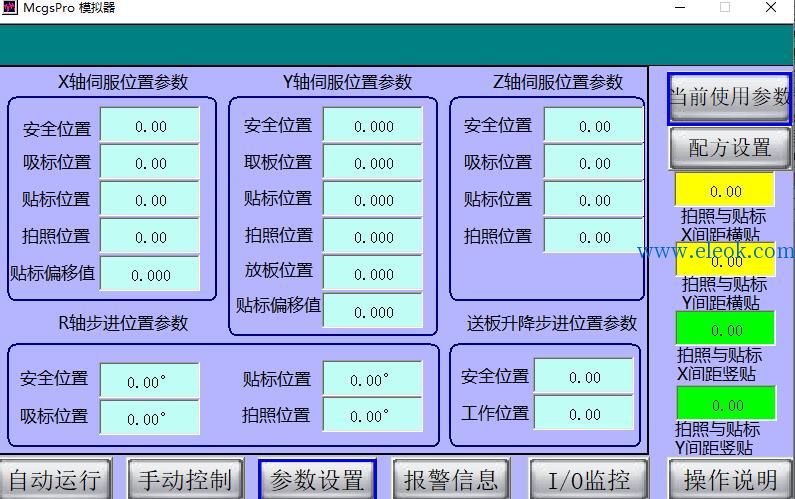Open the 自动运行 screen

(x=55, y=479)
